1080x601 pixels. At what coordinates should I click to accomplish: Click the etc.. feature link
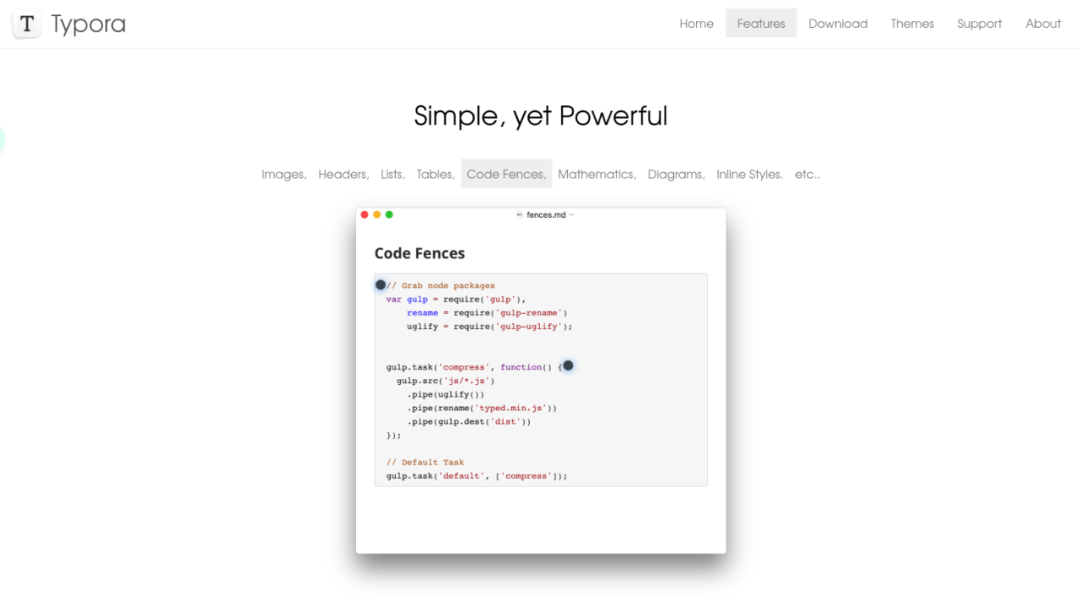click(807, 174)
